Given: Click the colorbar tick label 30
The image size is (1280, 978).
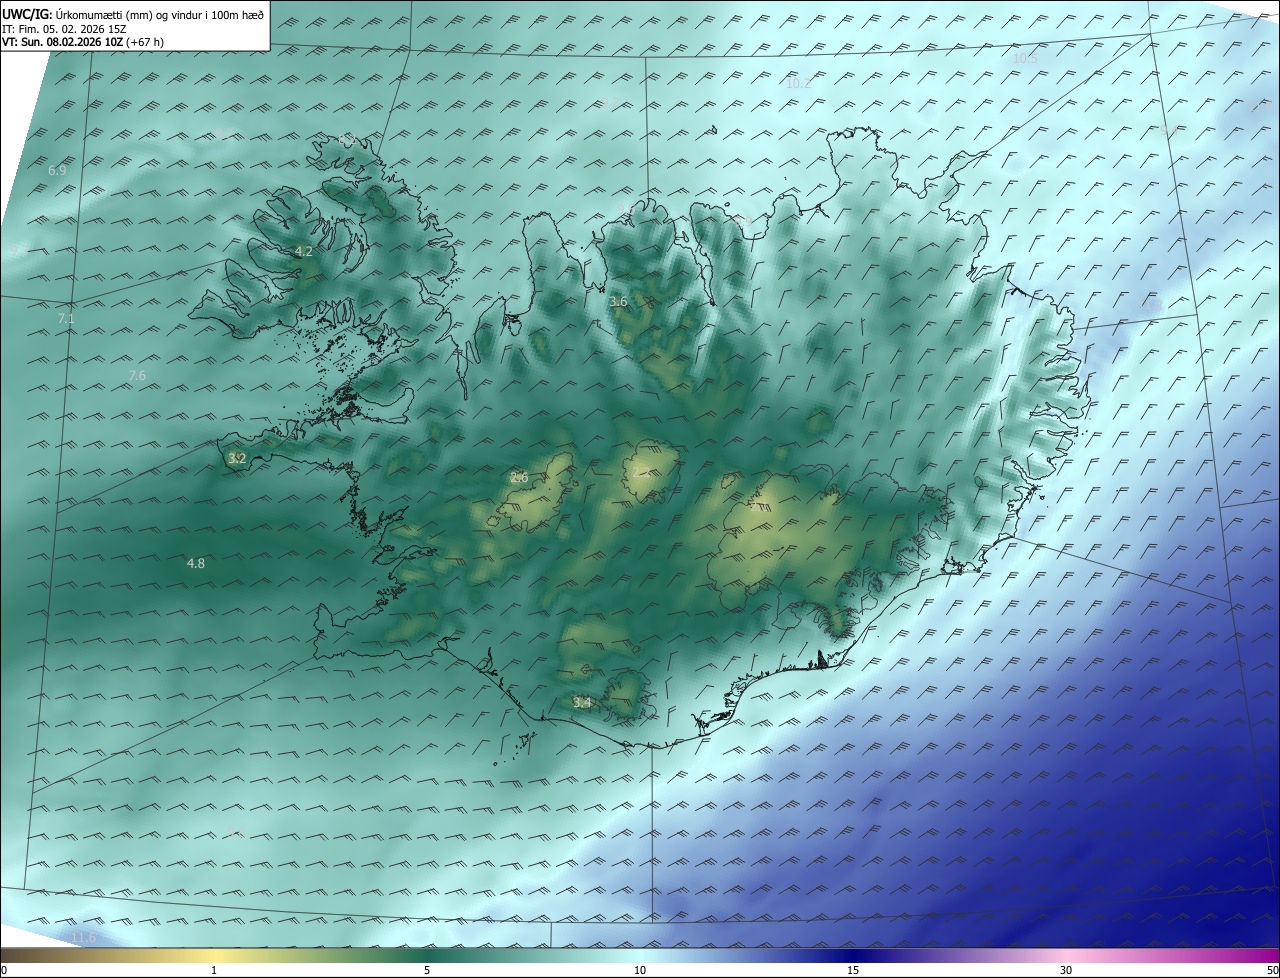Looking at the screenshot, I should pyautogui.click(x=1066, y=970).
